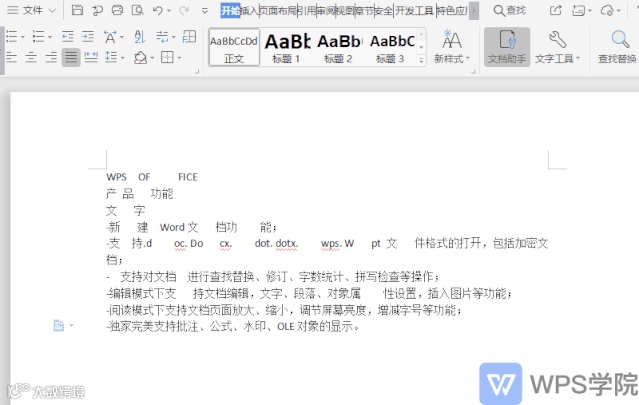Viewport: 639px width, 405px height.
Task: Open the 文字工具 dropdown
Action: [557, 47]
